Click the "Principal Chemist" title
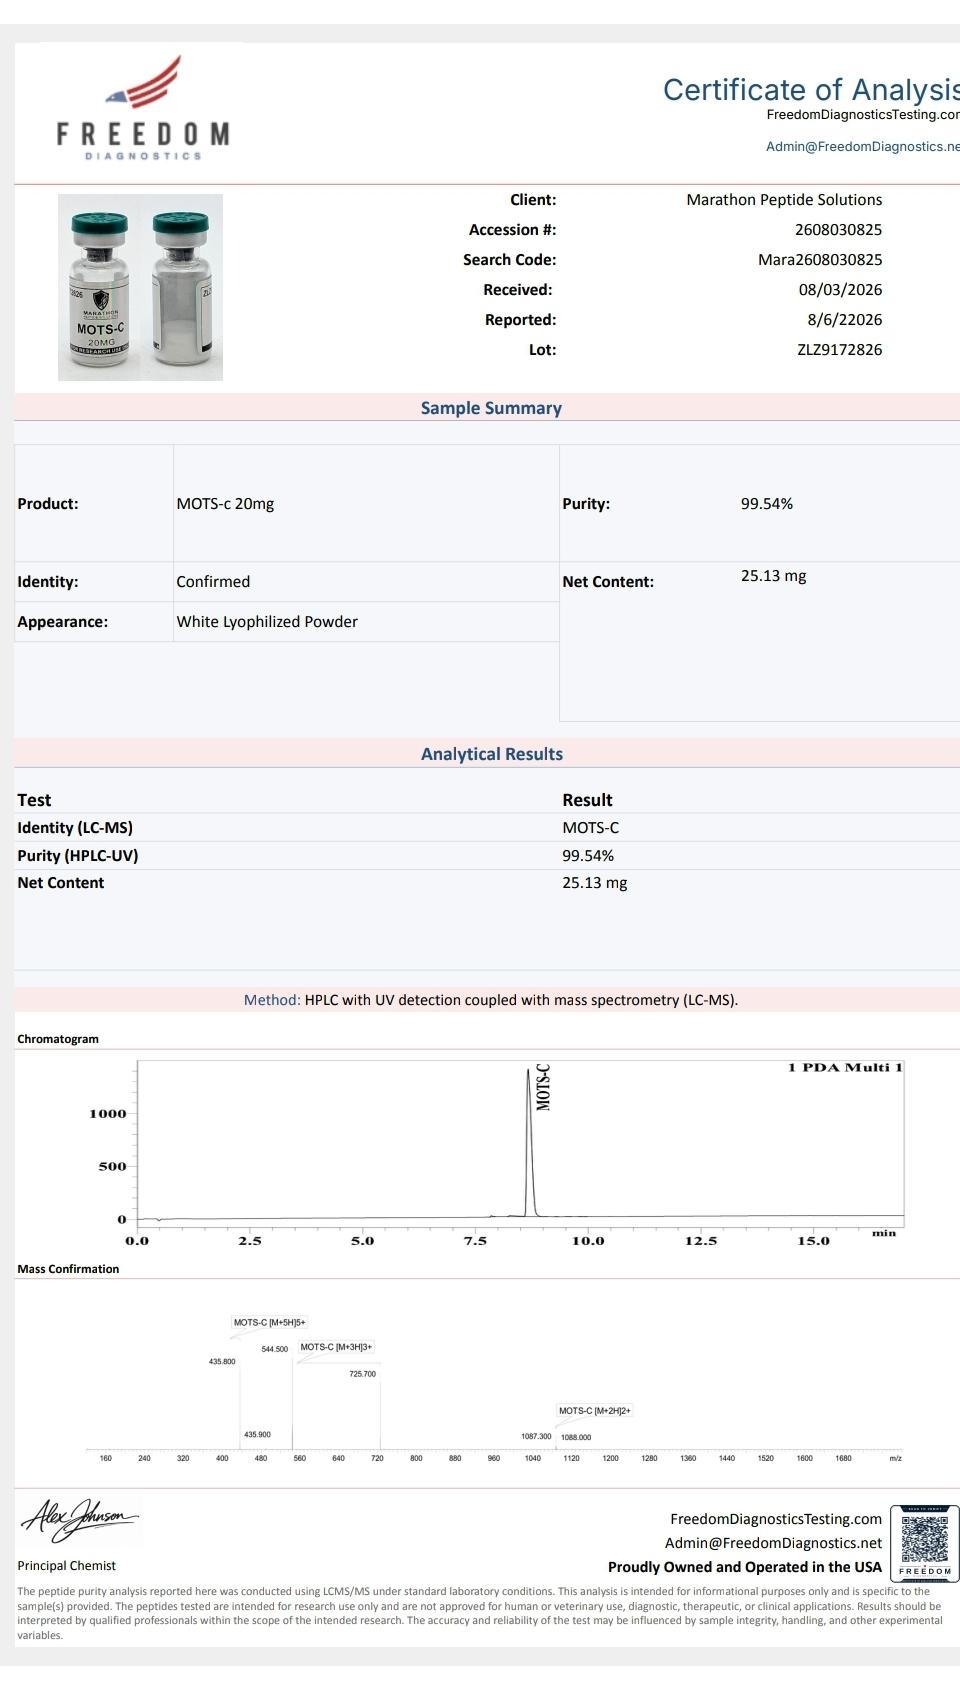The image size is (960, 1700). pos(66,1566)
